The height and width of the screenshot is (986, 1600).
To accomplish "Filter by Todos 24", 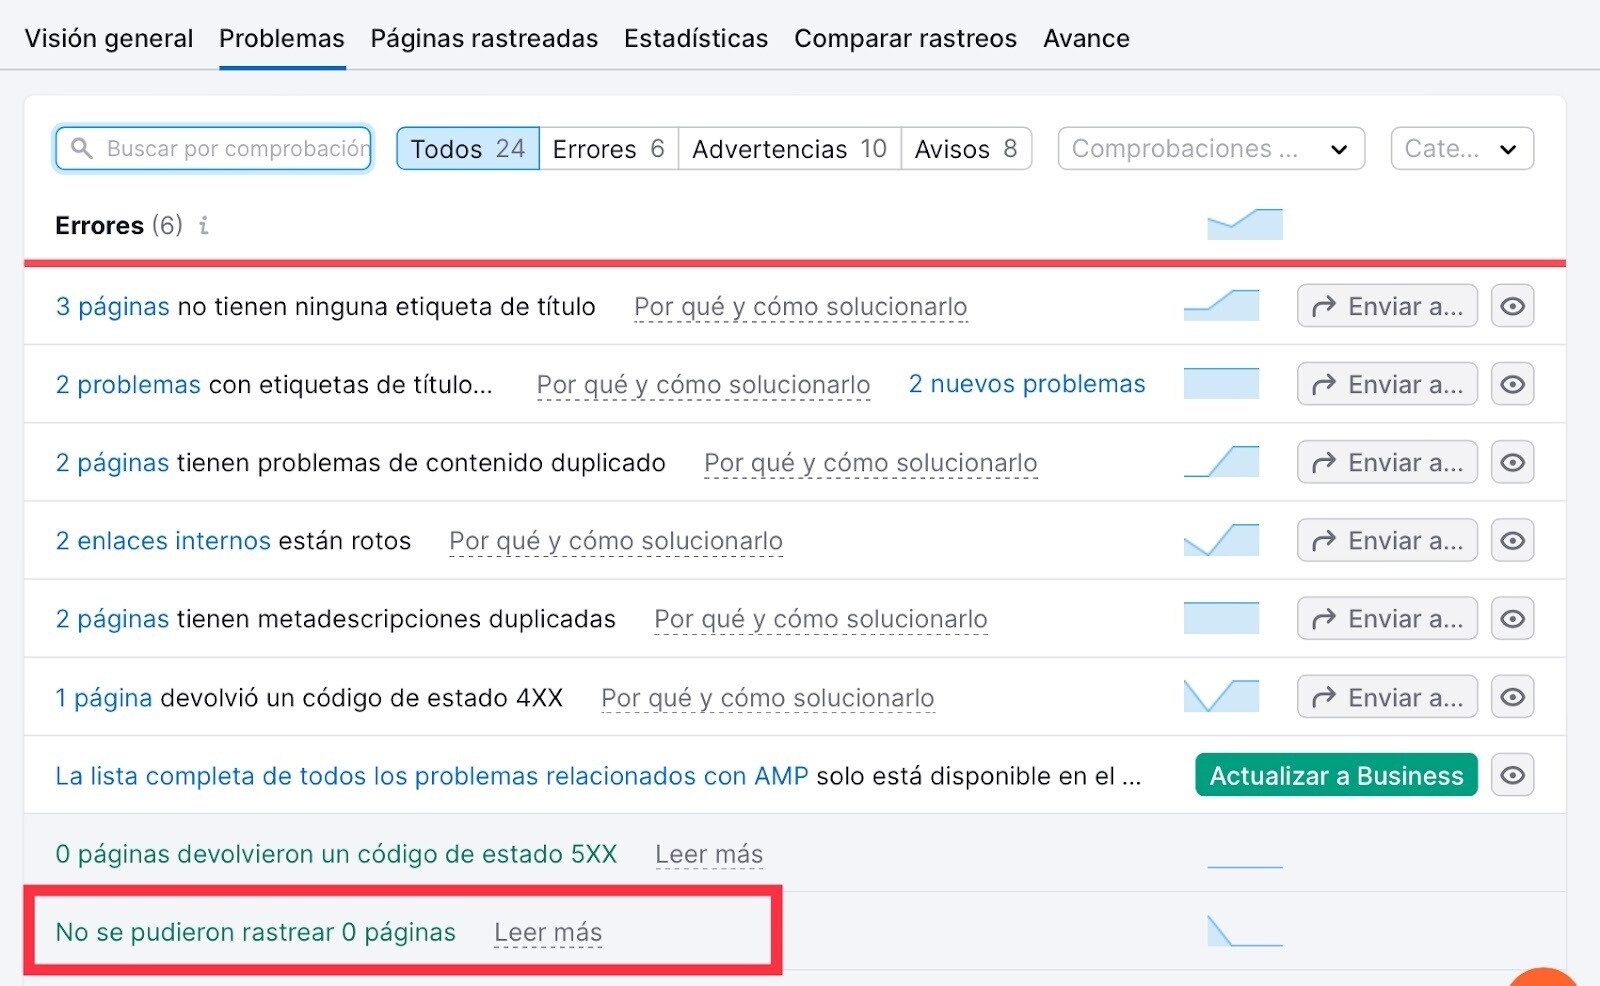I will coord(468,149).
